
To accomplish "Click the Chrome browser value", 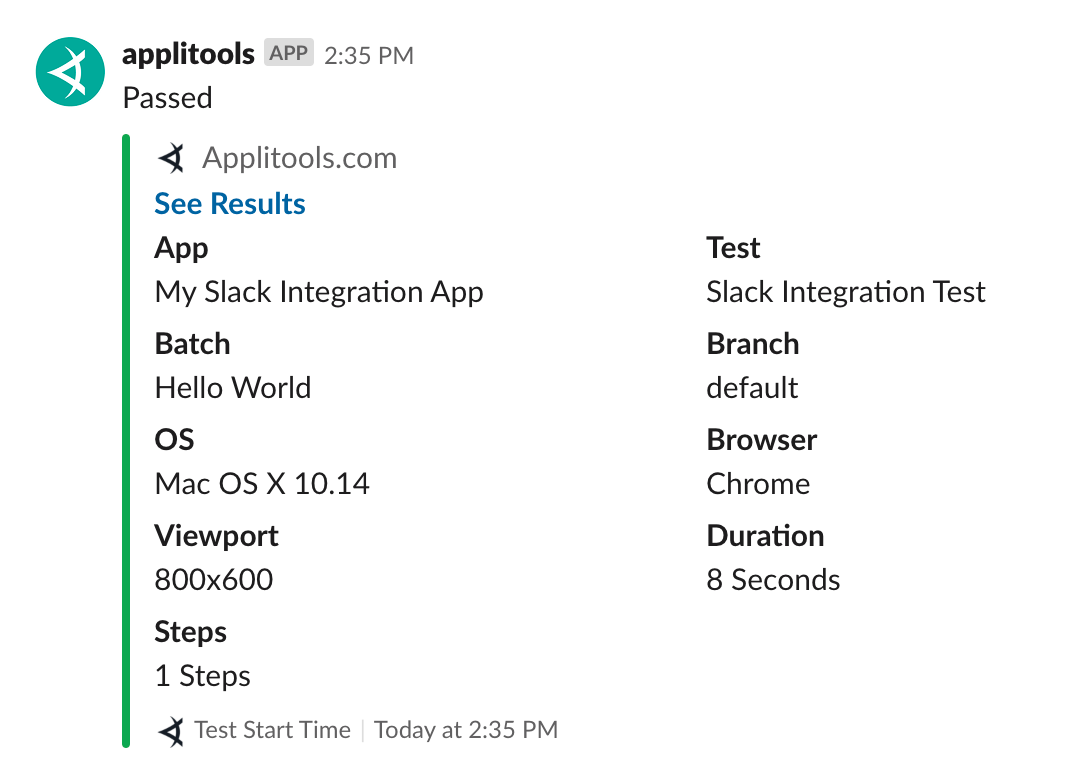I will coord(758,484).
